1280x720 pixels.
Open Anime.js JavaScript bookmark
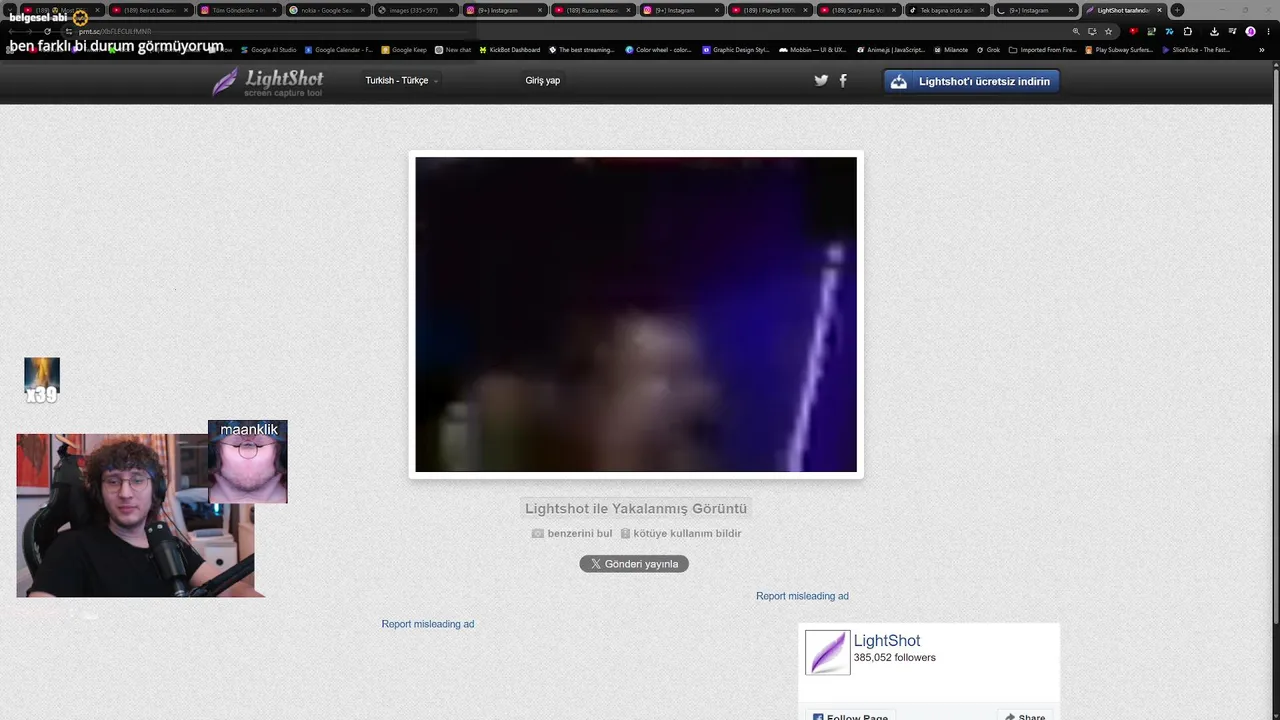coord(890,50)
